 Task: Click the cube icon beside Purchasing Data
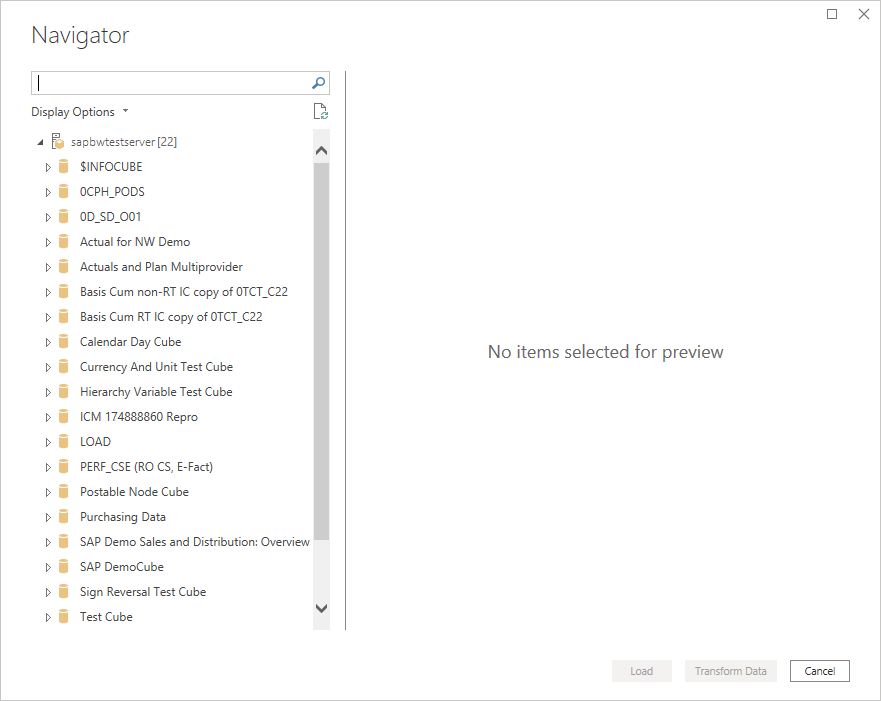click(x=63, y=516)
